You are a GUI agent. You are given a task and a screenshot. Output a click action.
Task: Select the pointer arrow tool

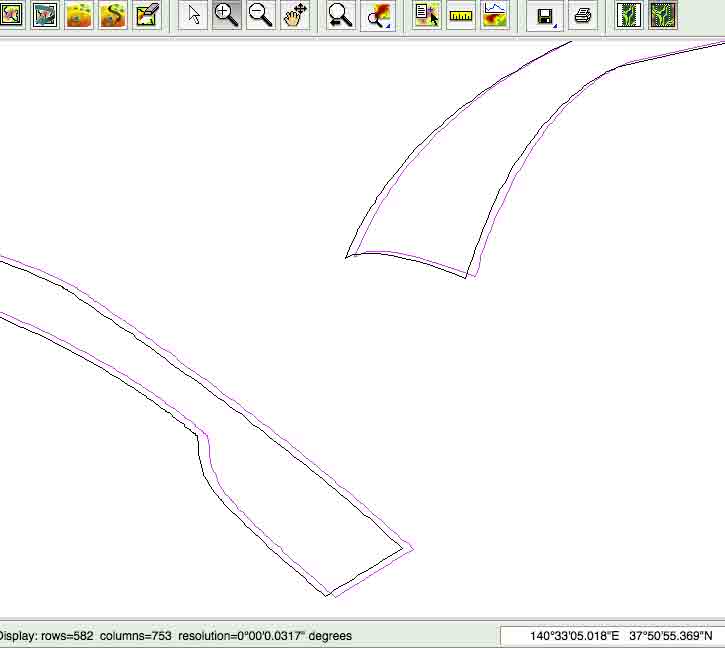point(193,15)
